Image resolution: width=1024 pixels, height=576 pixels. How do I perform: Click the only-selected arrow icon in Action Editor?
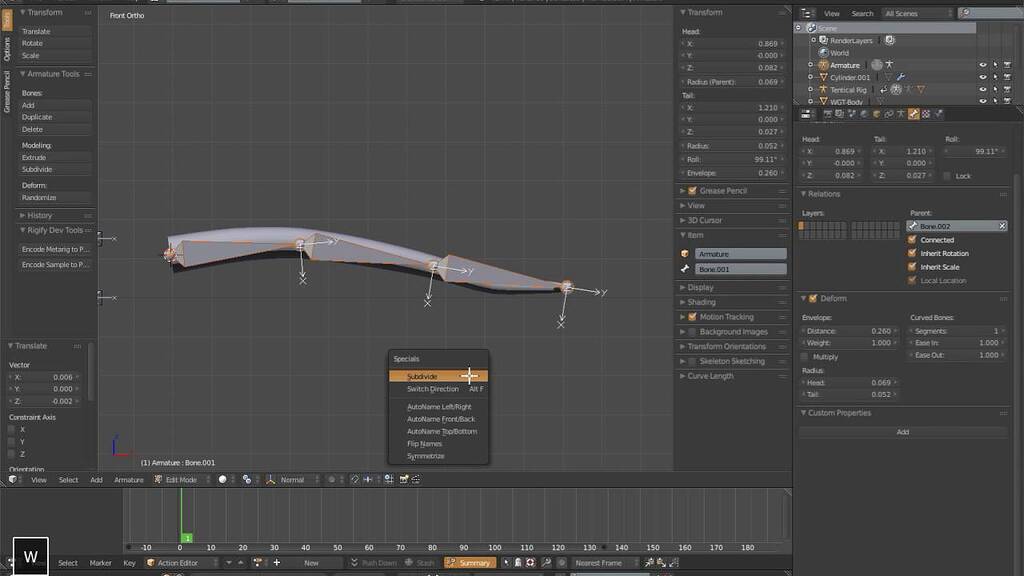pos(506,562)
